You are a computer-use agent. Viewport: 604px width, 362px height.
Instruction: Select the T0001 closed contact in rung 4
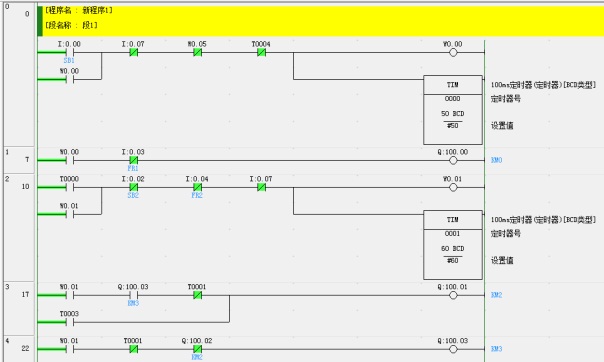pos(133,349)
